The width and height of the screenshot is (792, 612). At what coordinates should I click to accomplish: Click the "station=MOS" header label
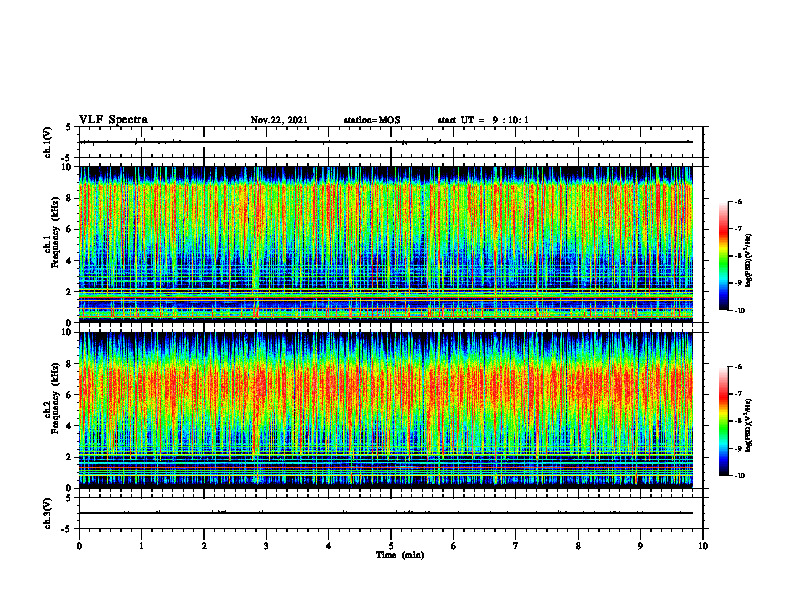(372, 120)
